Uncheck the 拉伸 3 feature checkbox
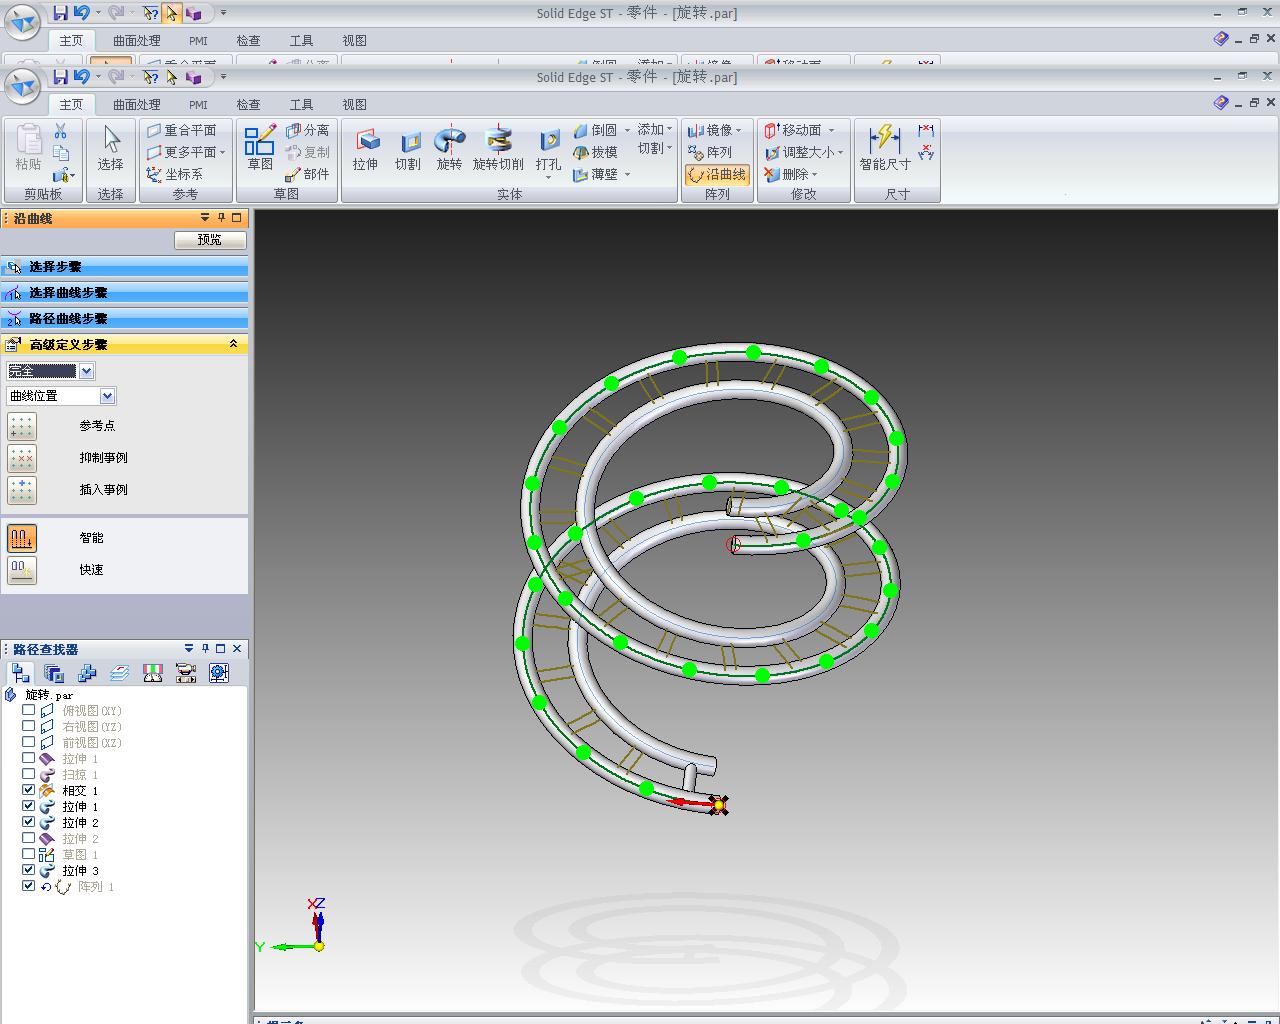This screenshot has width=1280, height=1024. [x=28, y=870]
